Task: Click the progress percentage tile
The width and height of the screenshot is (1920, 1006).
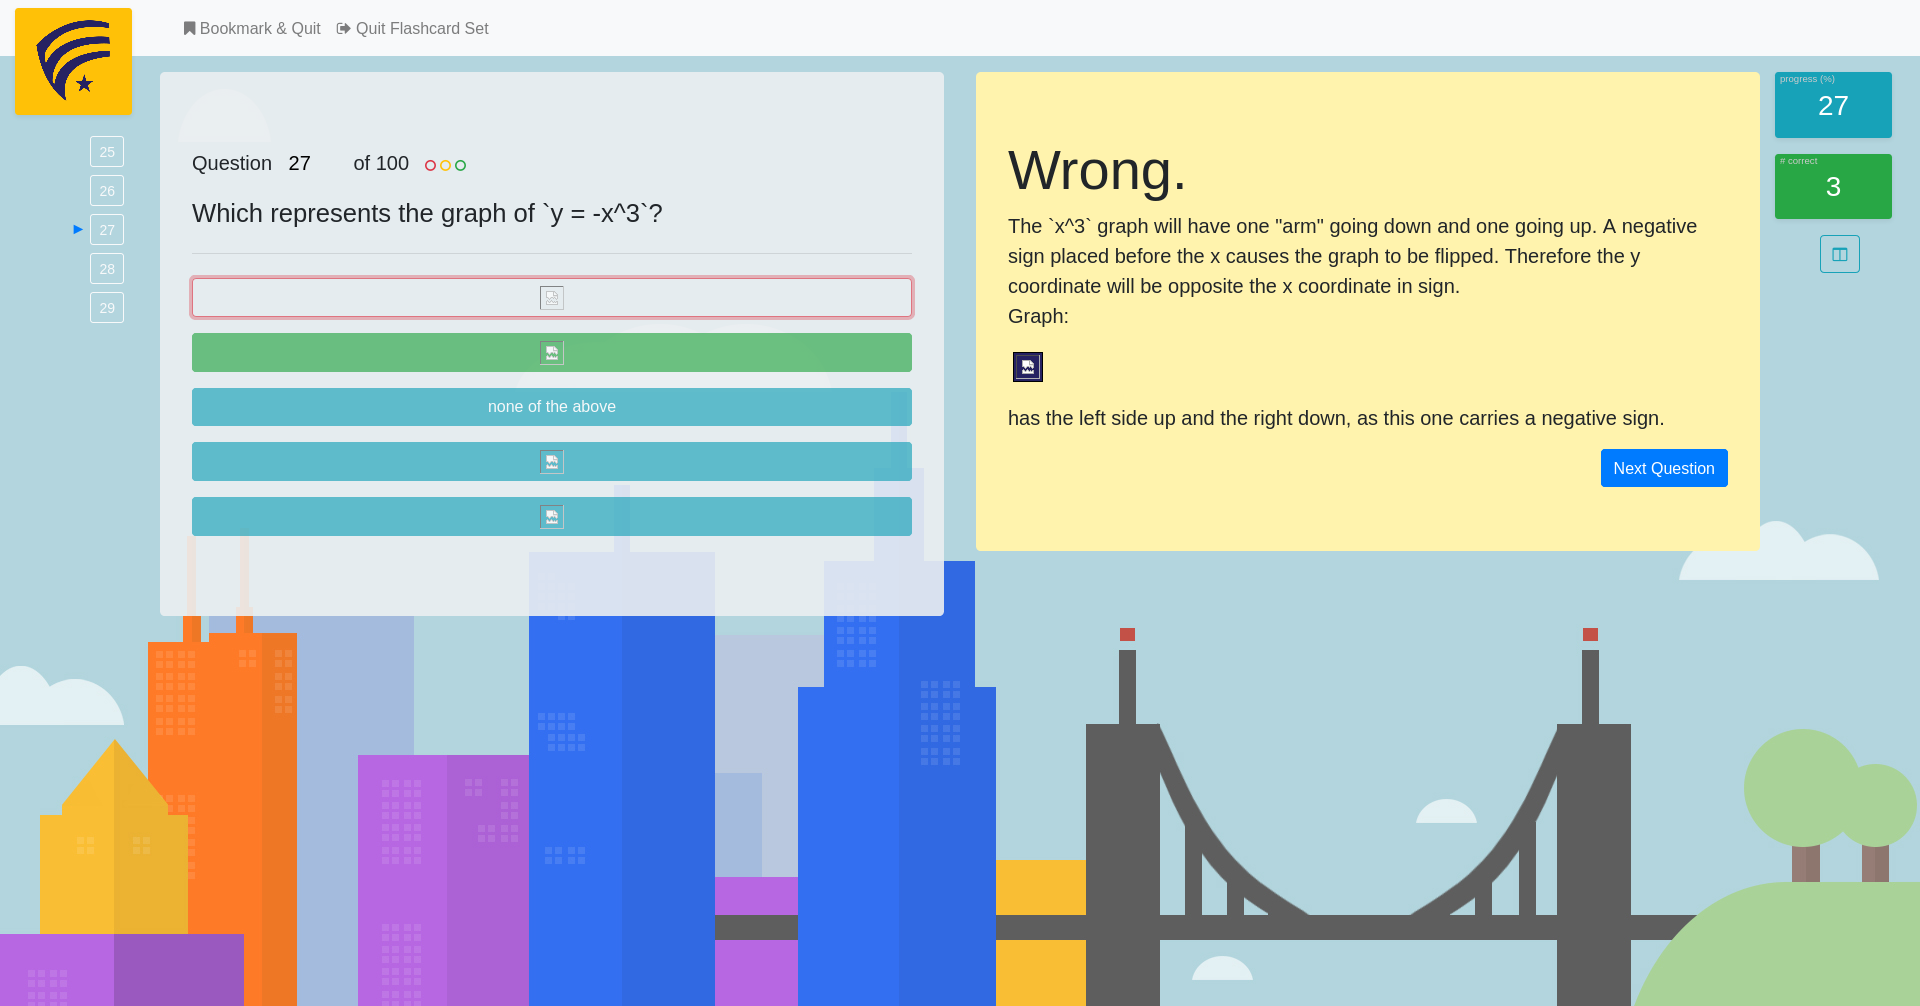Action: click(x=1833, y=105)
